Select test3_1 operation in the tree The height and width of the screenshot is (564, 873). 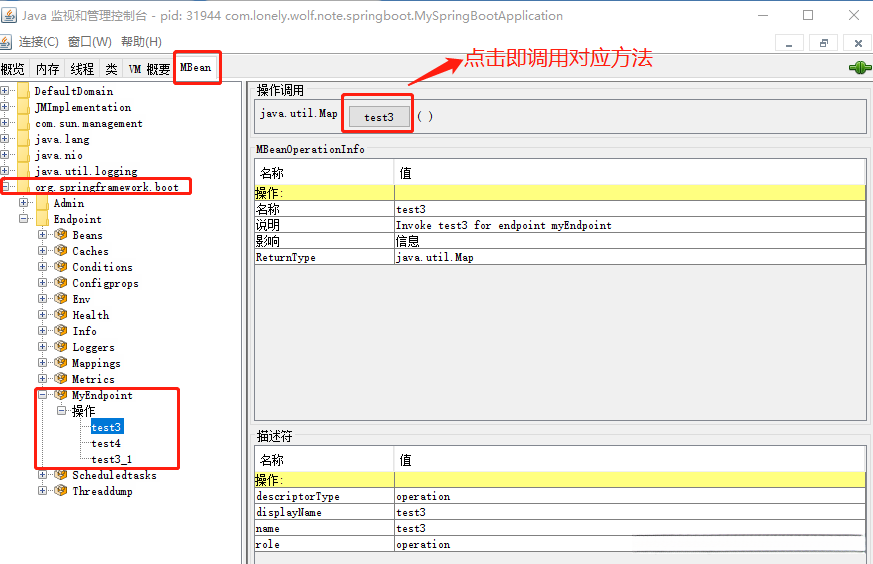click(112, 459)
